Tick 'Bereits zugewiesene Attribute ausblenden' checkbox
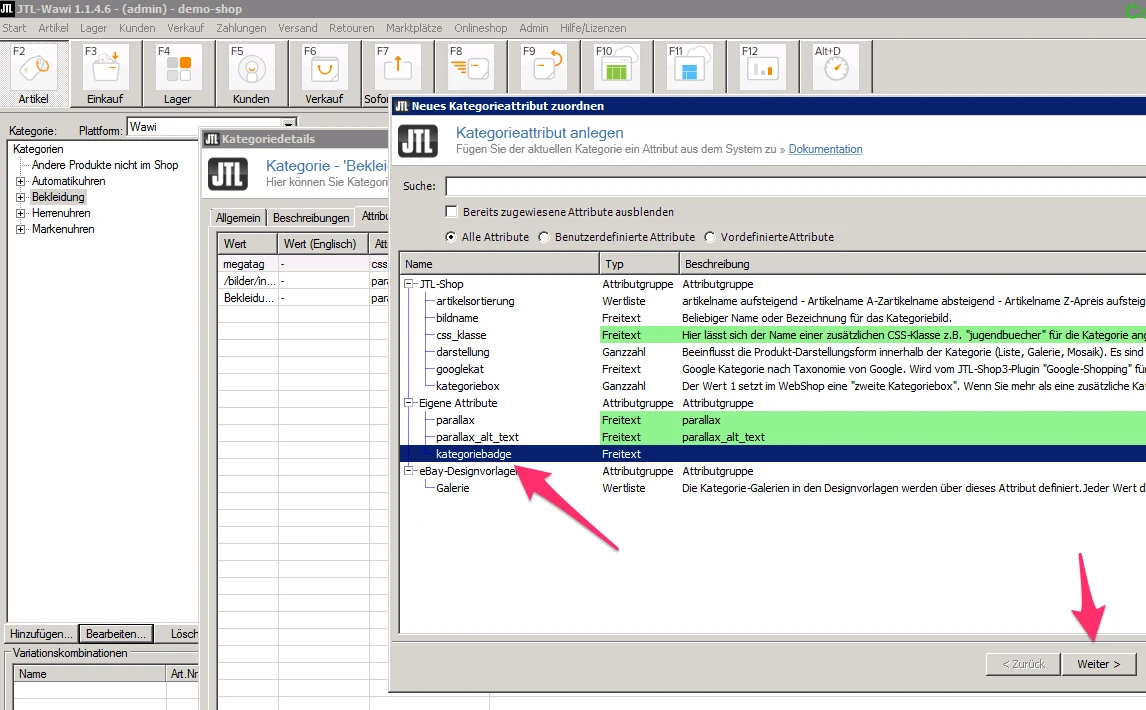Screen dimensions: 1146x710 (451, 211)
